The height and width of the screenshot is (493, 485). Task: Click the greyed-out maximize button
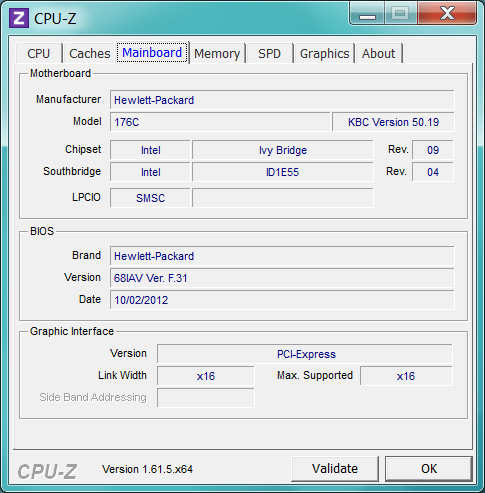click(400, 13)
